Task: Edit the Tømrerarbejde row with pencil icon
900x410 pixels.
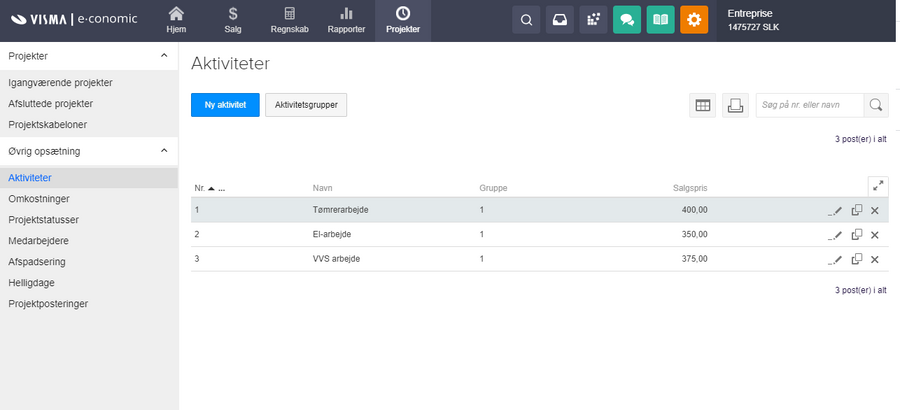Action: (x=836, y=210)
